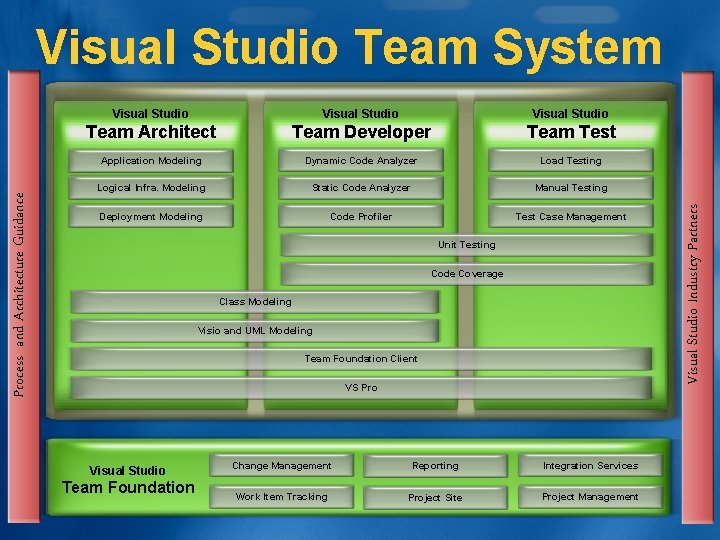Click Visual Studio text above Team Test

point(570,113)
